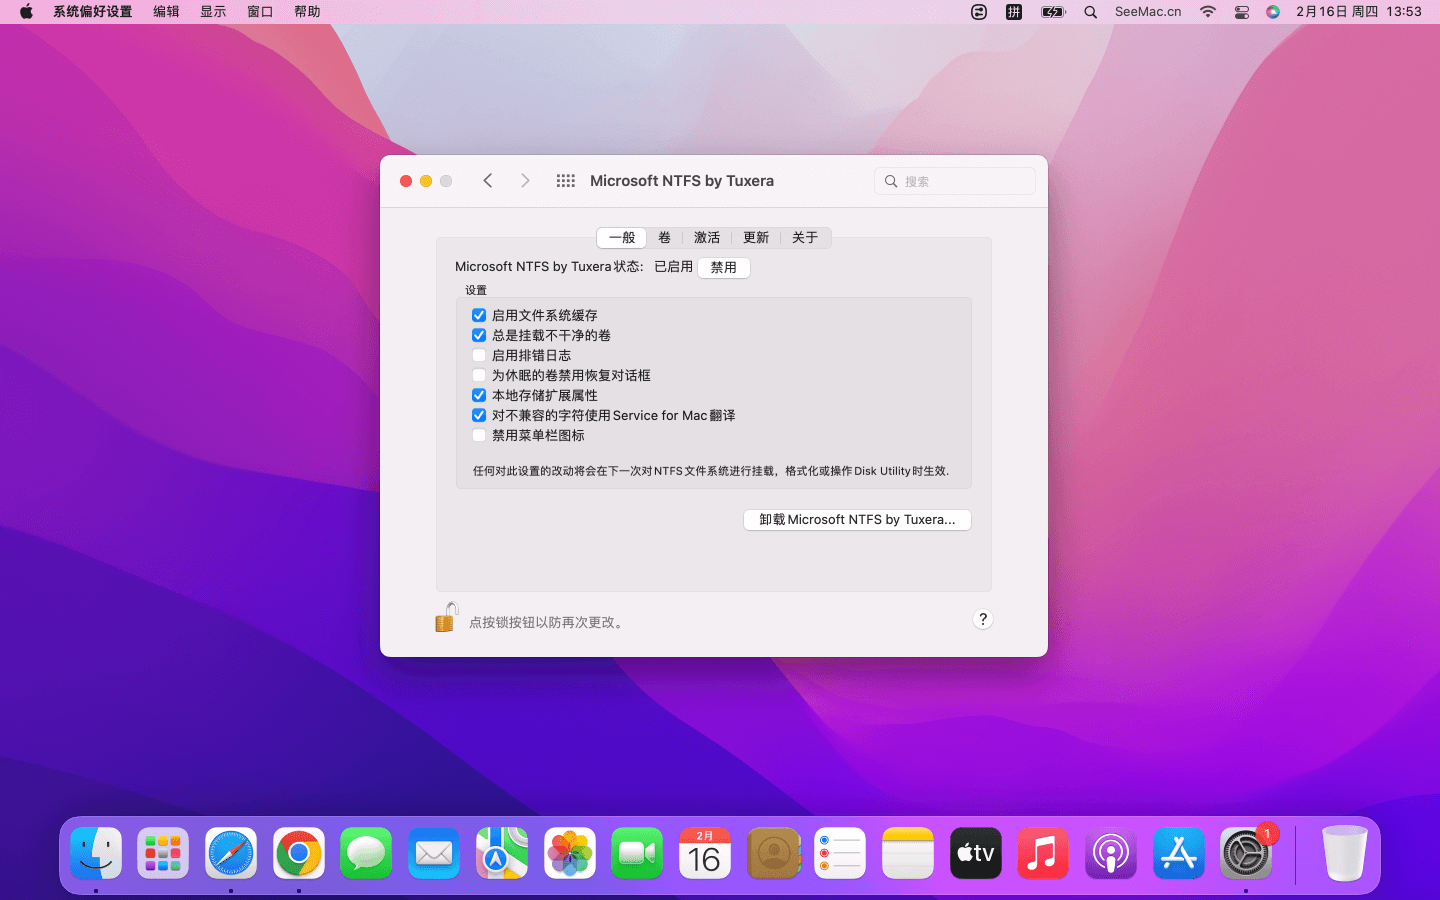Open Wi-Fi status menu

(1208, 12)
